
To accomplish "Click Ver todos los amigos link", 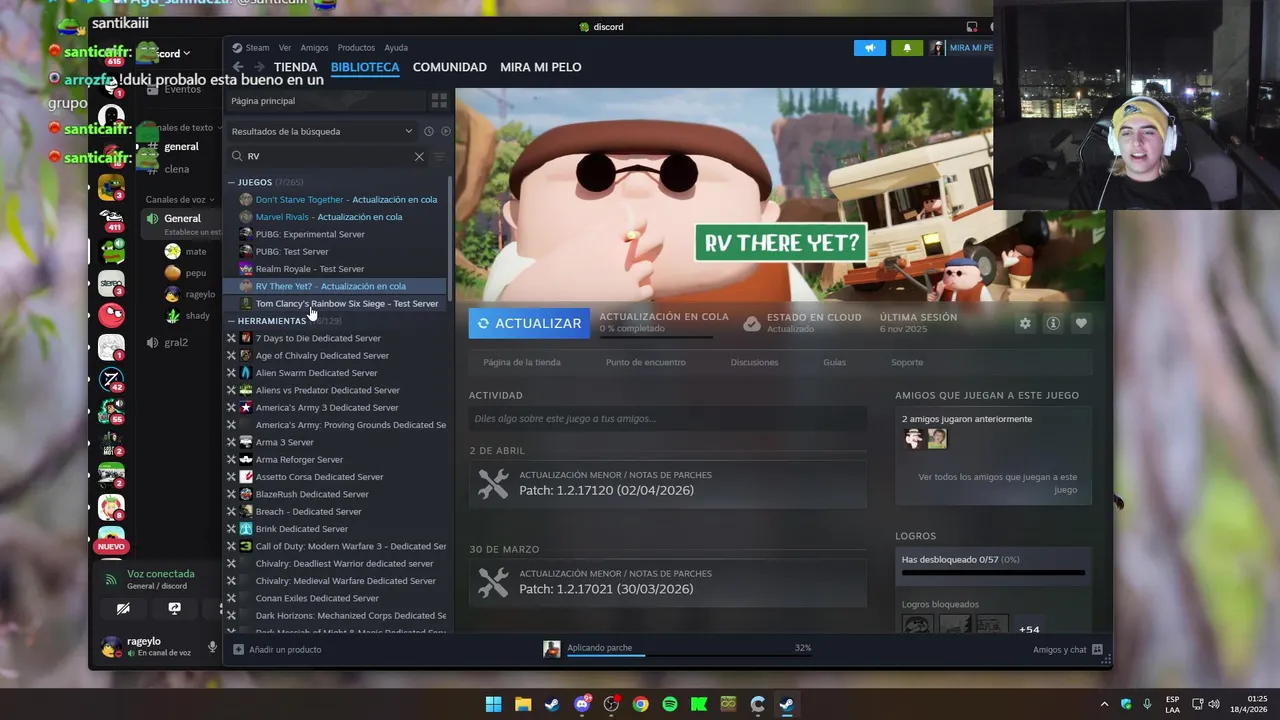I will click(x=998, y=483).
